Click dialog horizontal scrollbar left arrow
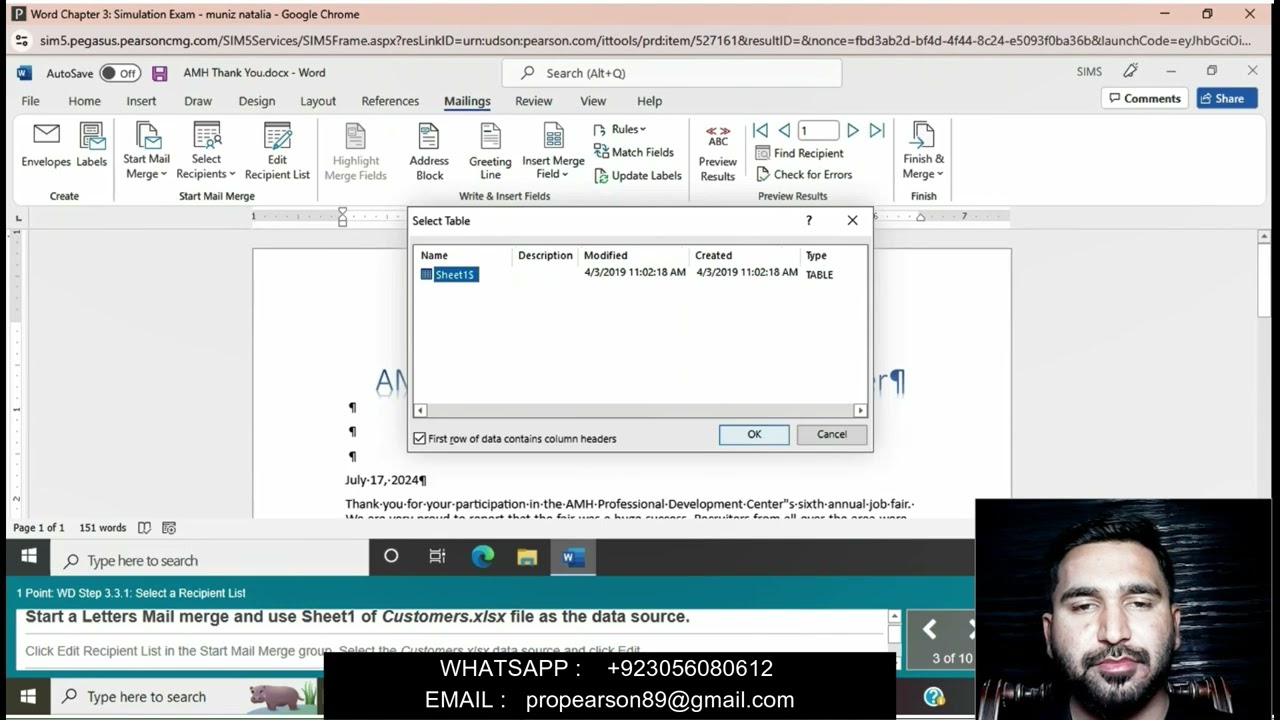Image resolution: width=1280 pixels, height=720 pixels. pos(420,410)
